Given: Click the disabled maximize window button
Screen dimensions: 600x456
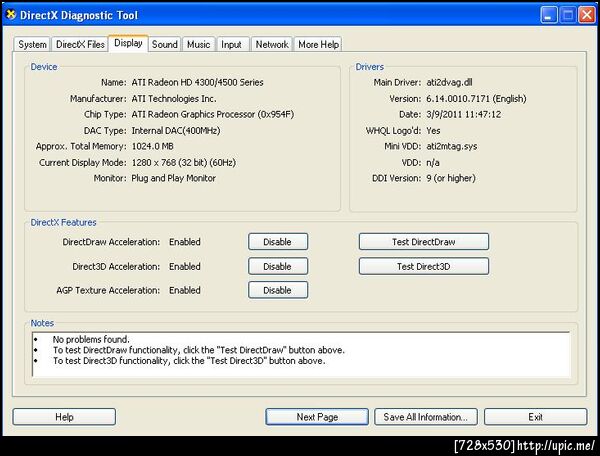Looking at the screenshot, I should (568, 15).
